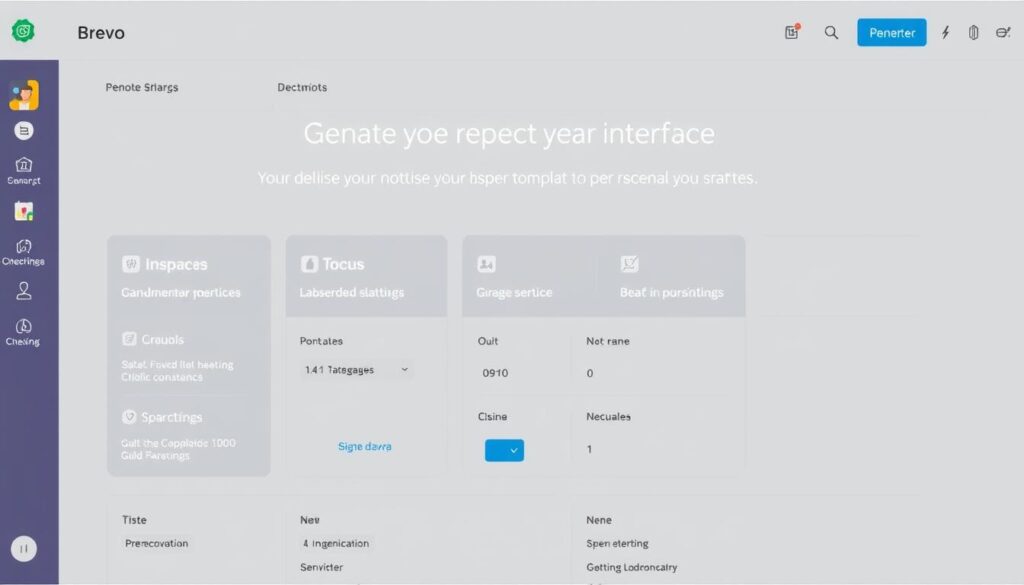Image resolution: width=1024 pixels, height=585 pixels.
Task: Open the user avatar in the sidebar
Action: 24,95
